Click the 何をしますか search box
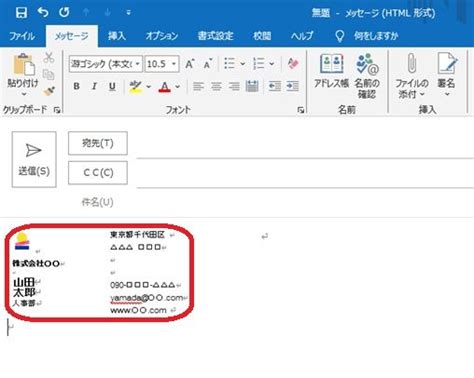 point(376,36)
